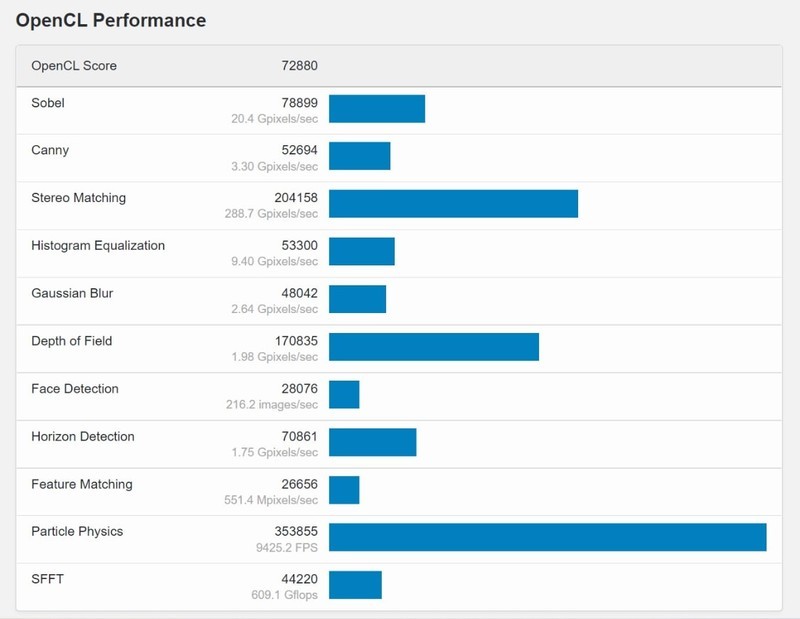This screenshot has width=800, height=619.
Task: Click the Face Detection label
Action: pyautogui.click(x=75, y=389)
